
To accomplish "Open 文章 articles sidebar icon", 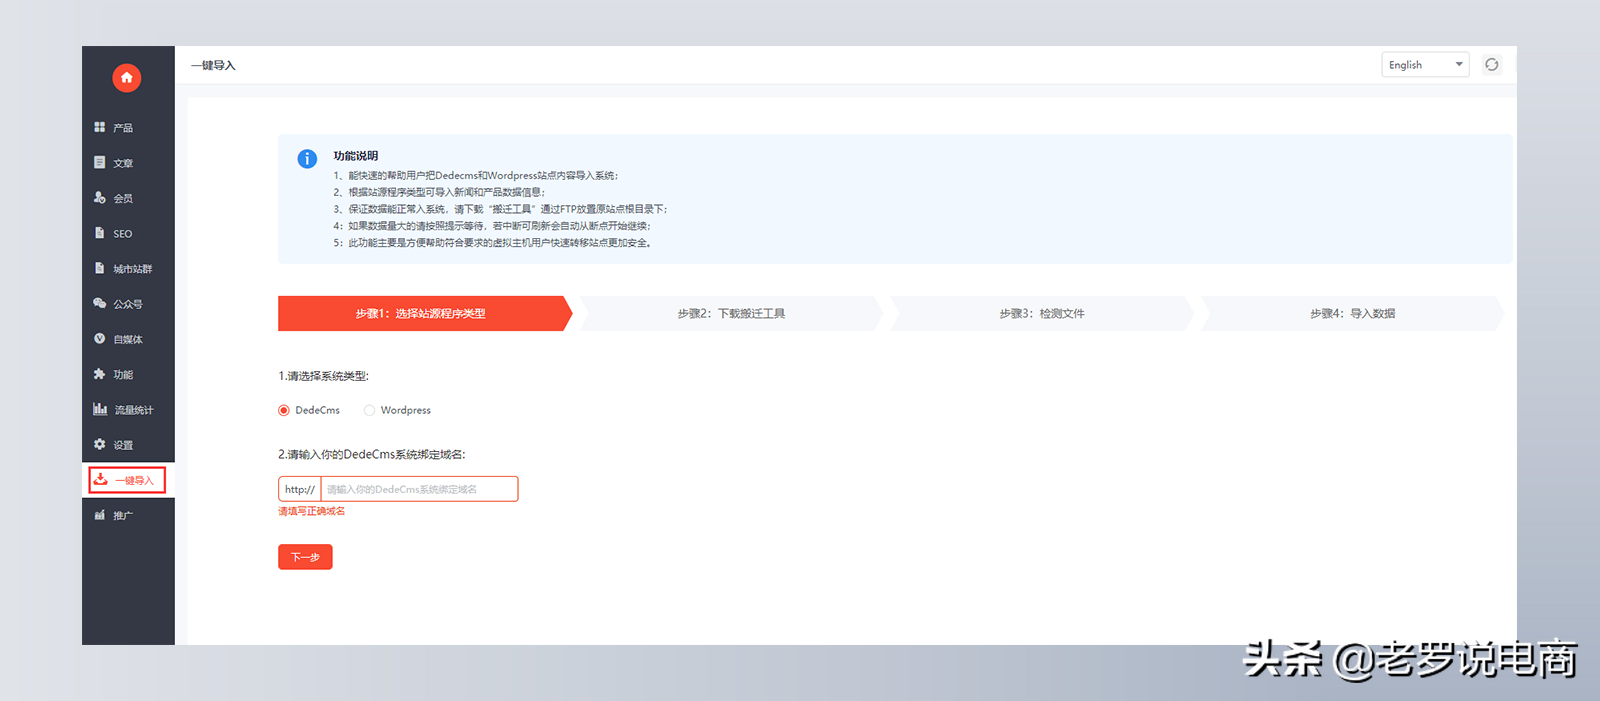I will point(100,162).
